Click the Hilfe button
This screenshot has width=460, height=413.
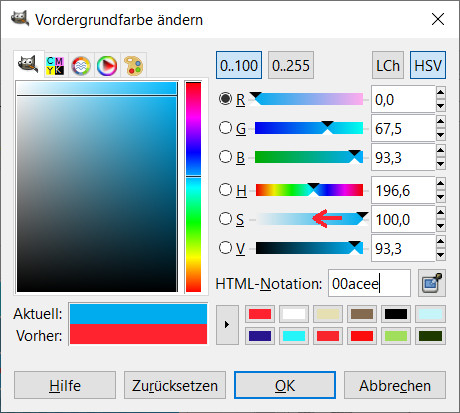(x=65, y=385)
